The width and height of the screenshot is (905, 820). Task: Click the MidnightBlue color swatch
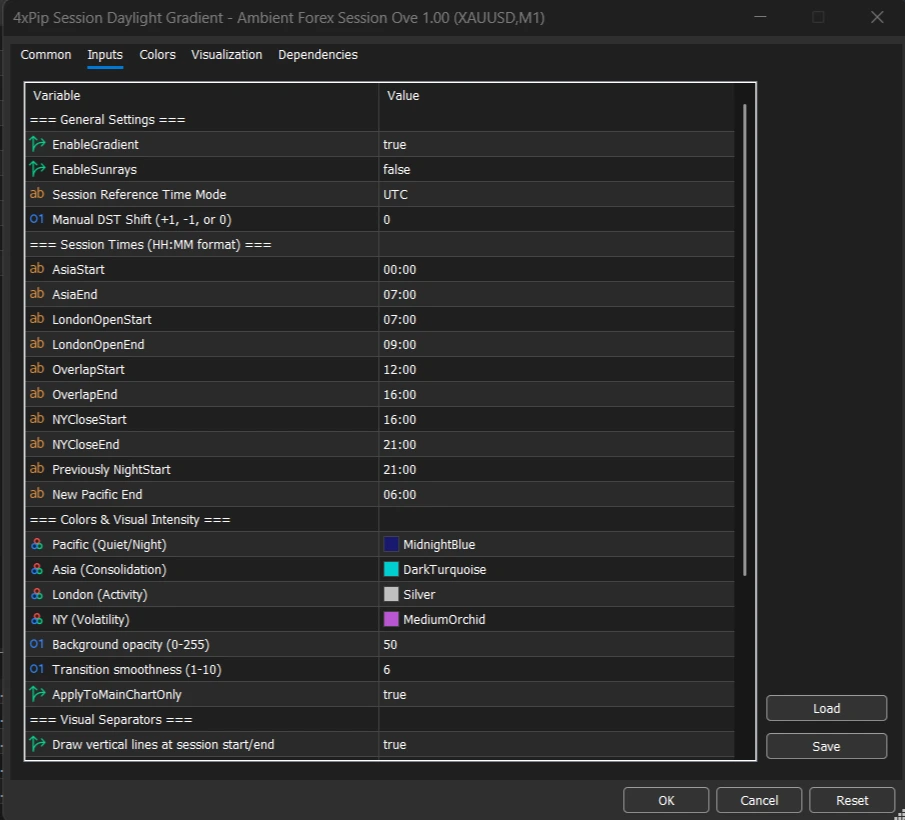pyautogui.click(x=391, y=544)
